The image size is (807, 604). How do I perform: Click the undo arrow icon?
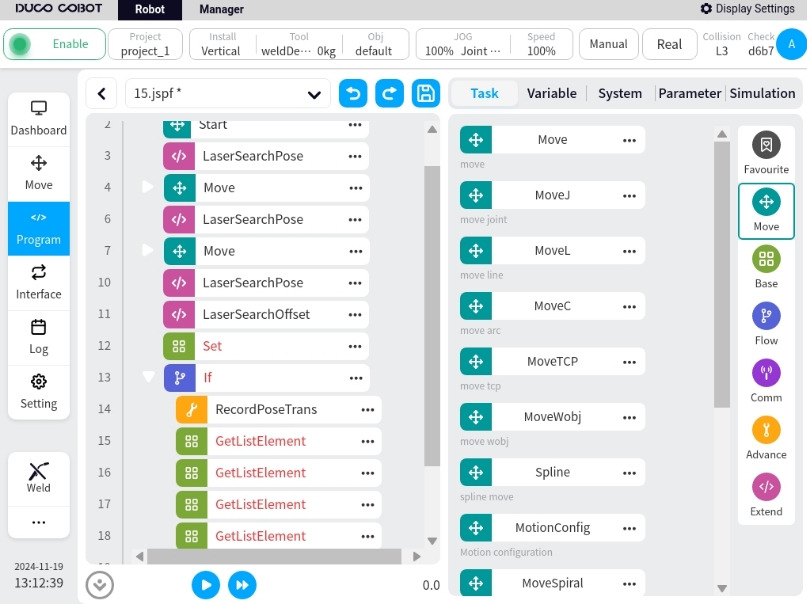[x=352, y=94]
